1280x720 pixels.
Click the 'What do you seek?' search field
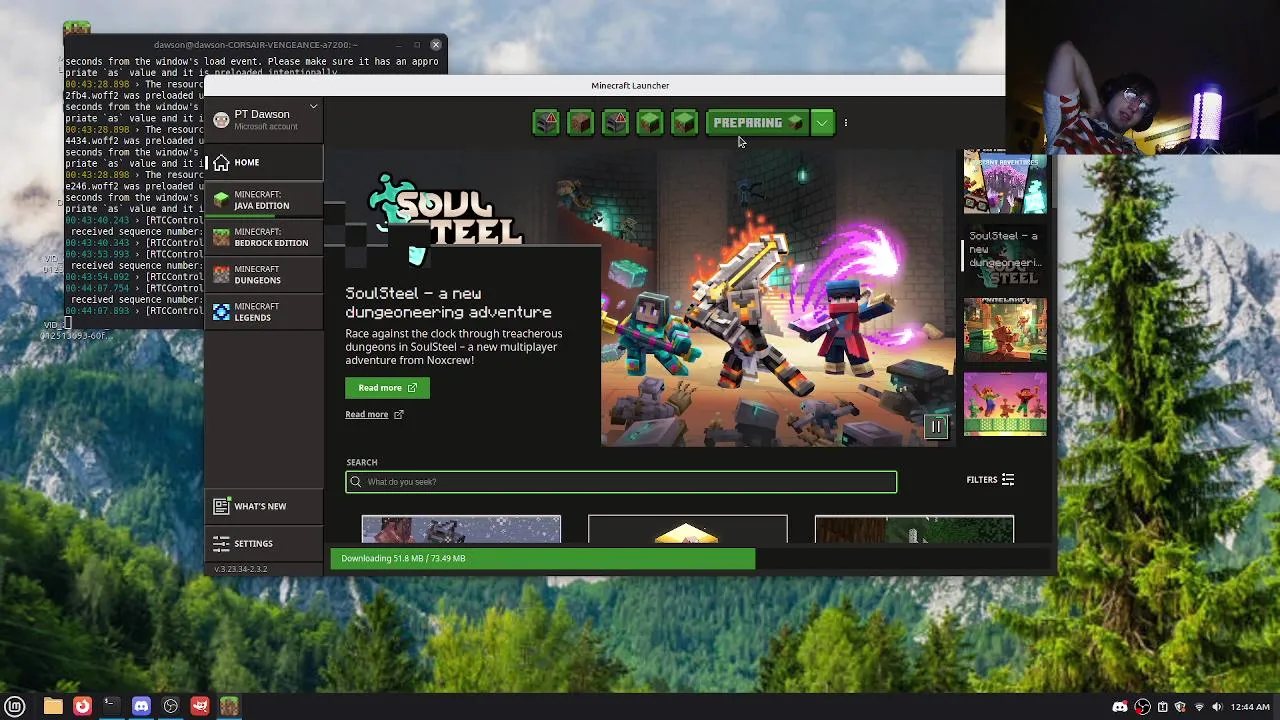(x=621, y=482)
